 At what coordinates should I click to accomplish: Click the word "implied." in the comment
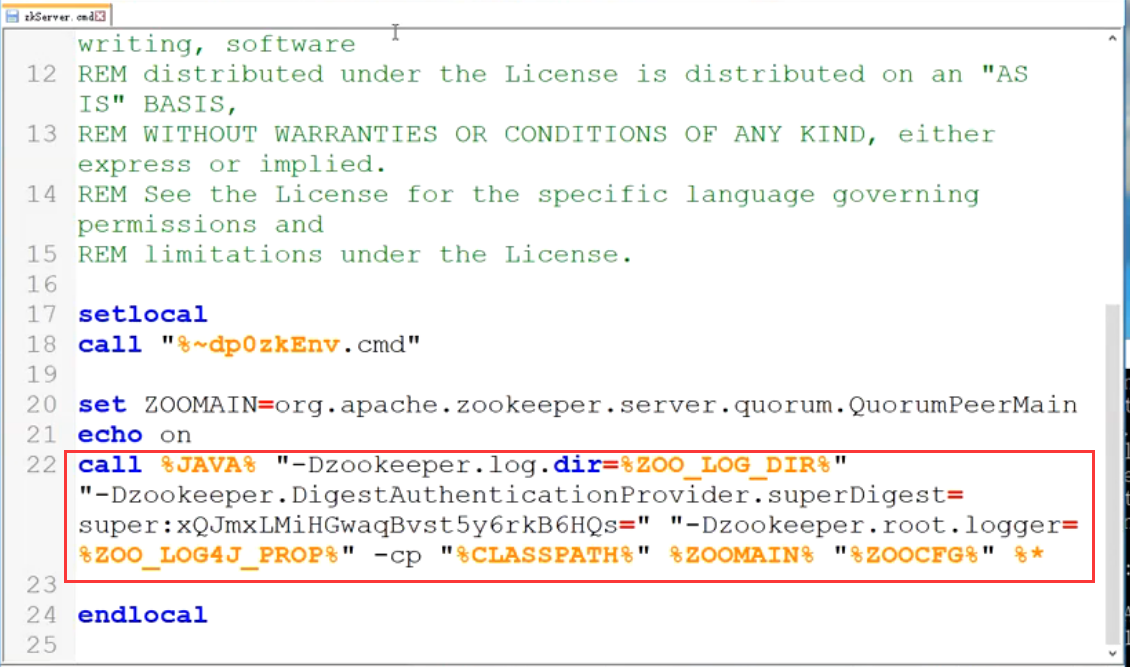click(x=322, y=165)
